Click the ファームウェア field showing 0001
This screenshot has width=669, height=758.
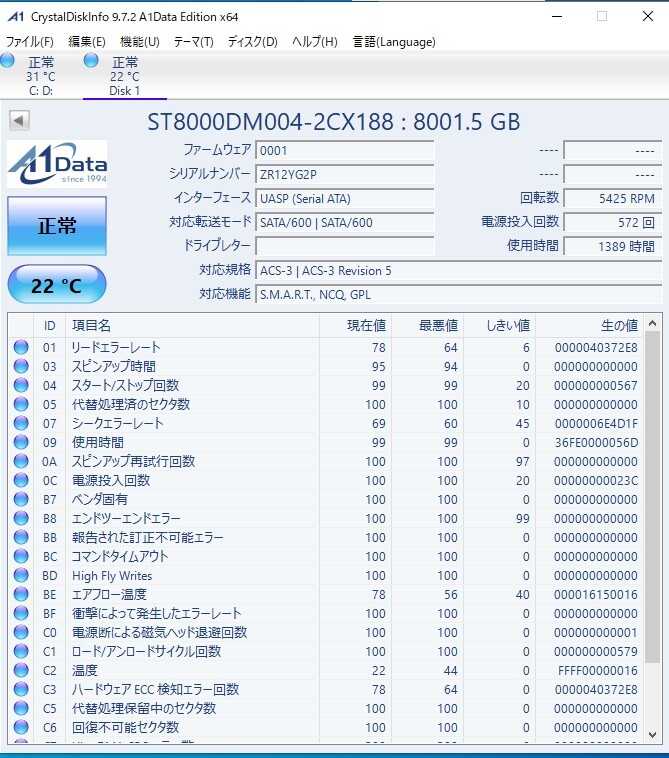[344, 150]
